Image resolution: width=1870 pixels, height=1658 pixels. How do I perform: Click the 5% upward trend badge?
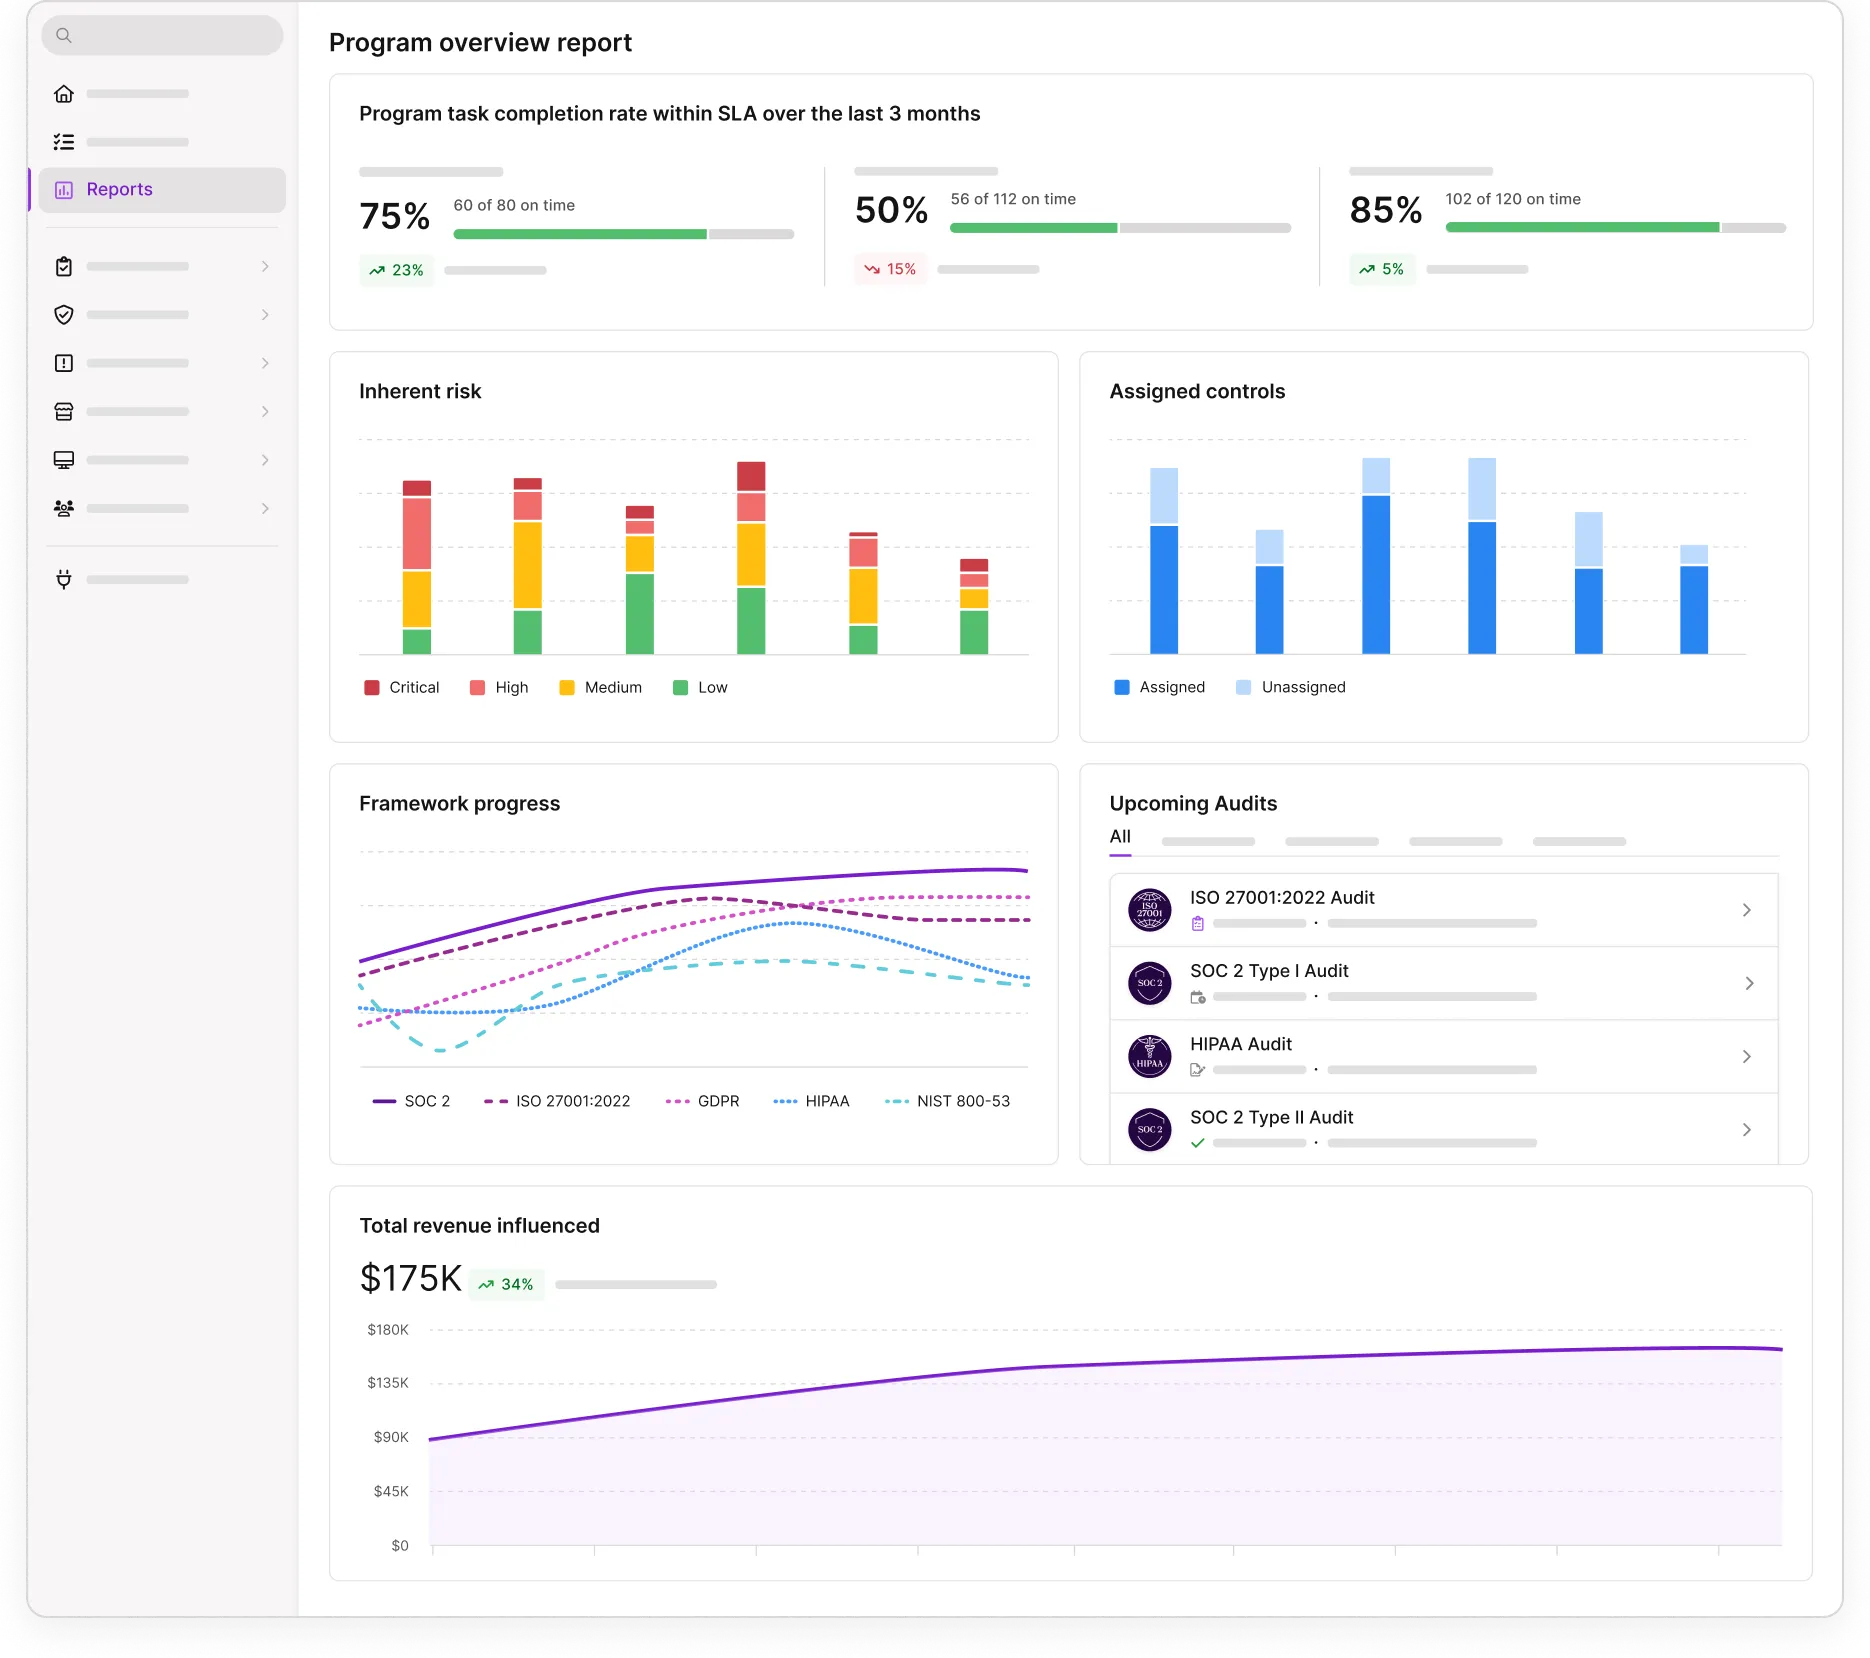[x=1382, y=269]
